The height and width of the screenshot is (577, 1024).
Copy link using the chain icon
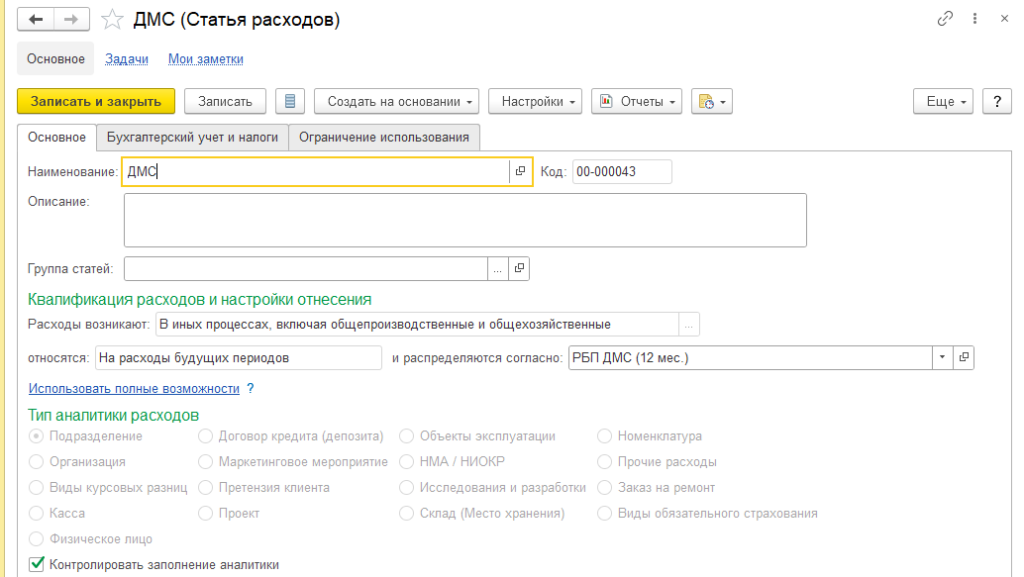point(944,19)
